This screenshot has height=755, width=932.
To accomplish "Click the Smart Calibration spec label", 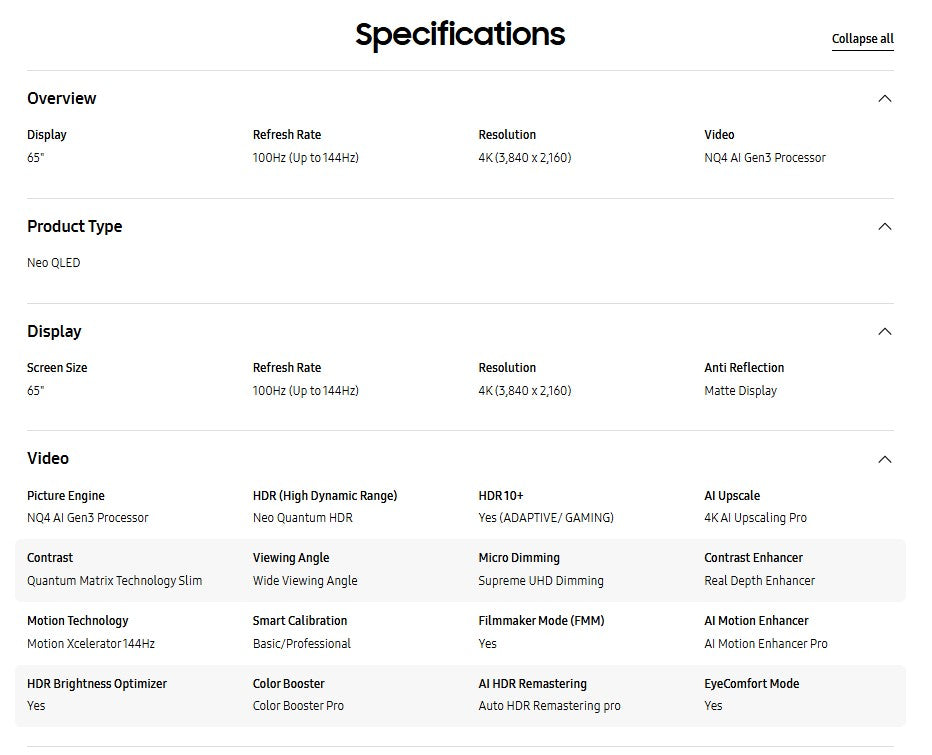I will (300, 621).
